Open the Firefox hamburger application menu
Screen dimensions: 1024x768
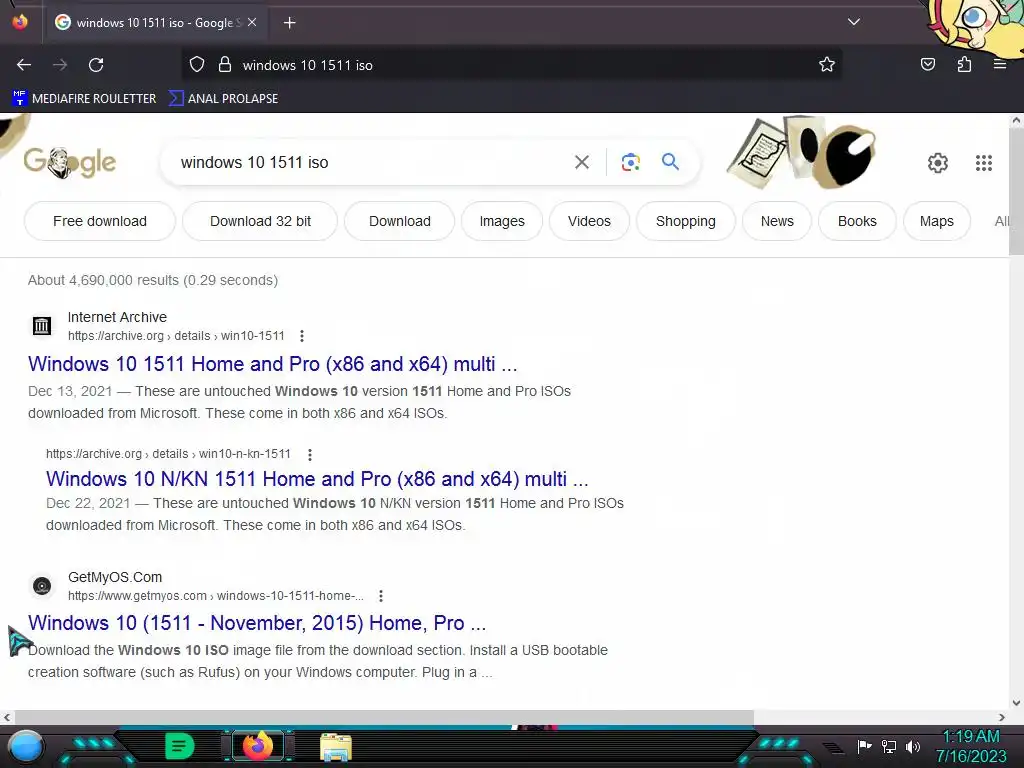1000,64
